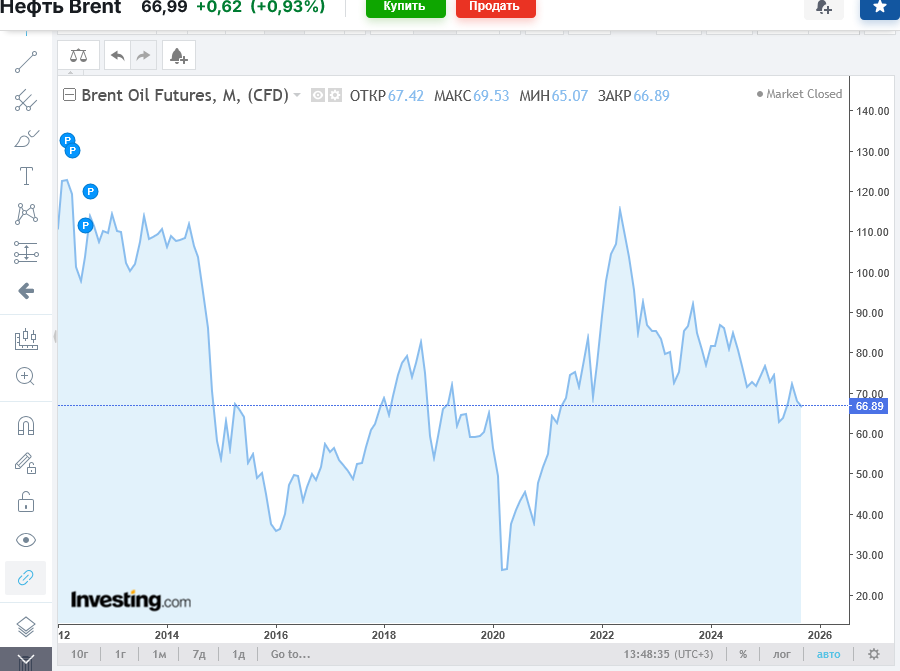900x671 pixels.
Task: Click the undo arrow in toolbar
Action: [x=118, y=56]
